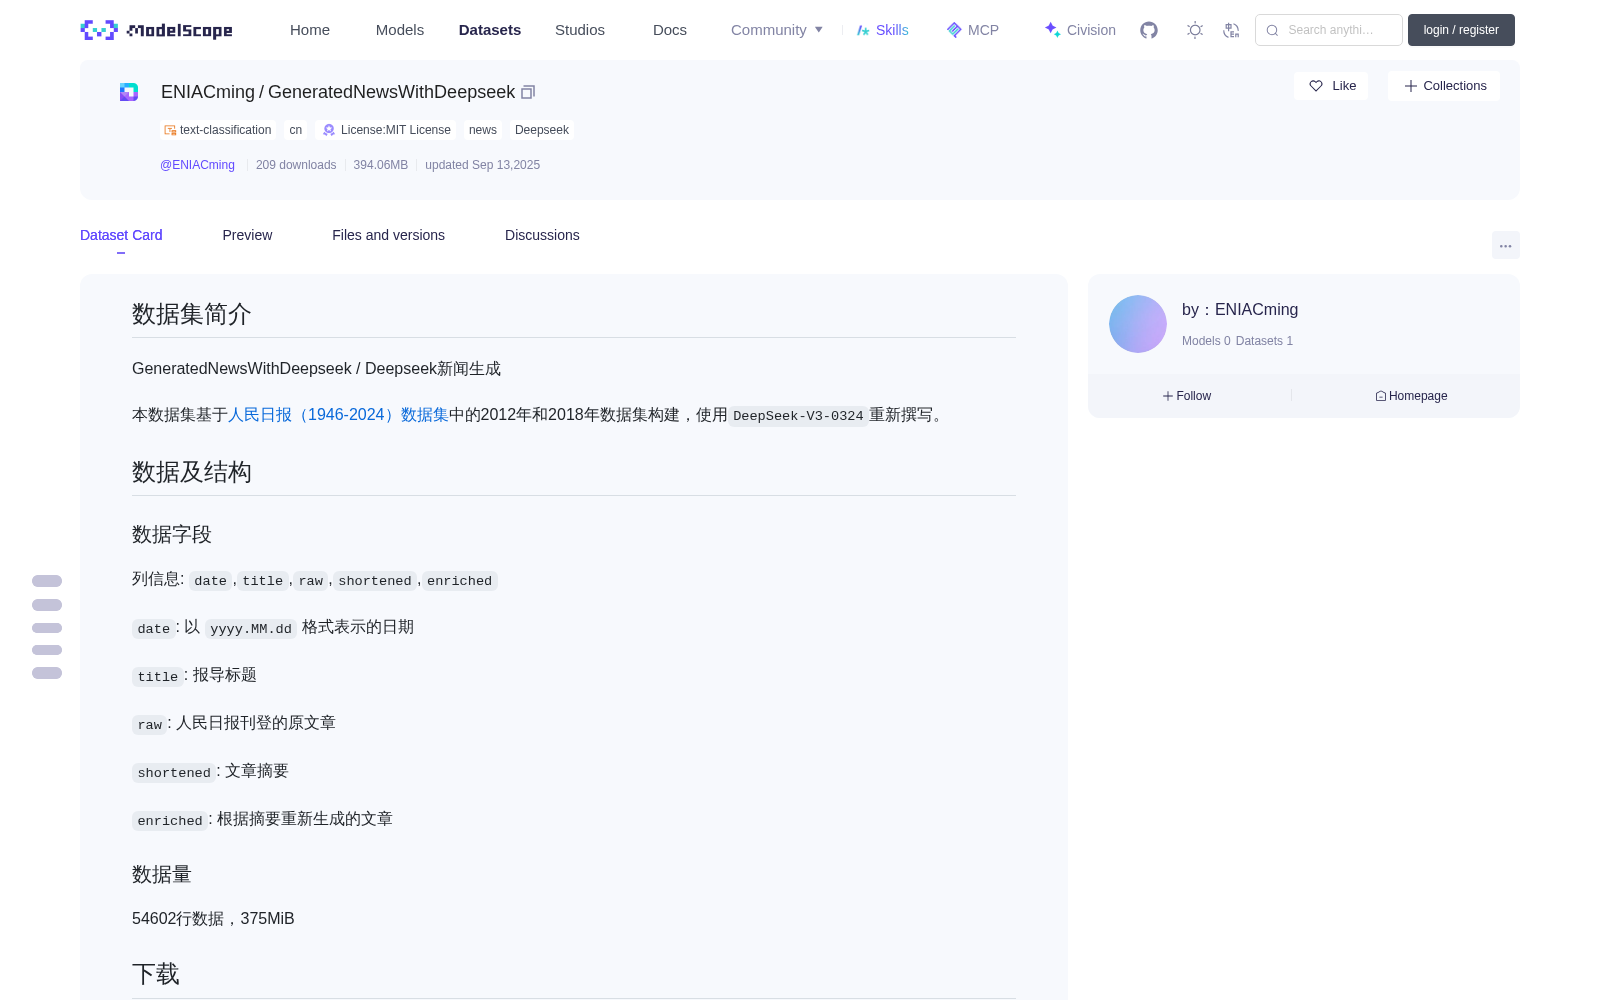The width and height of the screenshot is (1600, 1000).
Task: Expand the Community dropdown menu
Action: (777, 30)
